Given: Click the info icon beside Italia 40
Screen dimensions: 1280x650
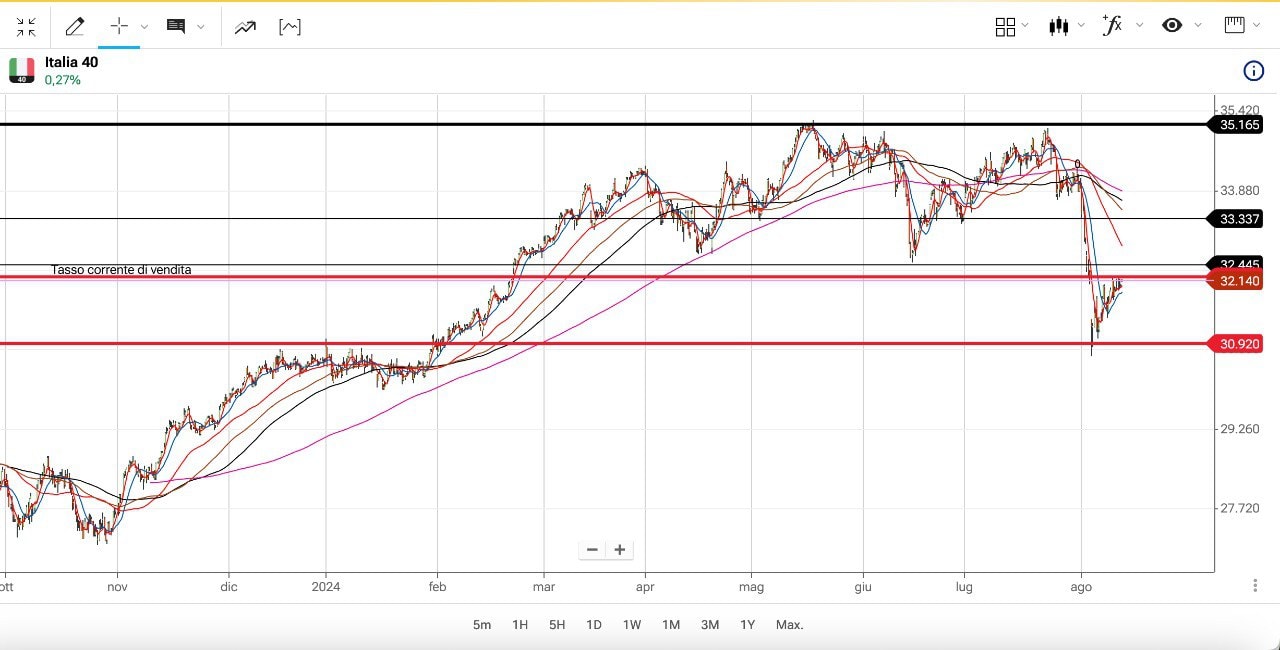Looking at the screenshot, I should coord(1253,70).
